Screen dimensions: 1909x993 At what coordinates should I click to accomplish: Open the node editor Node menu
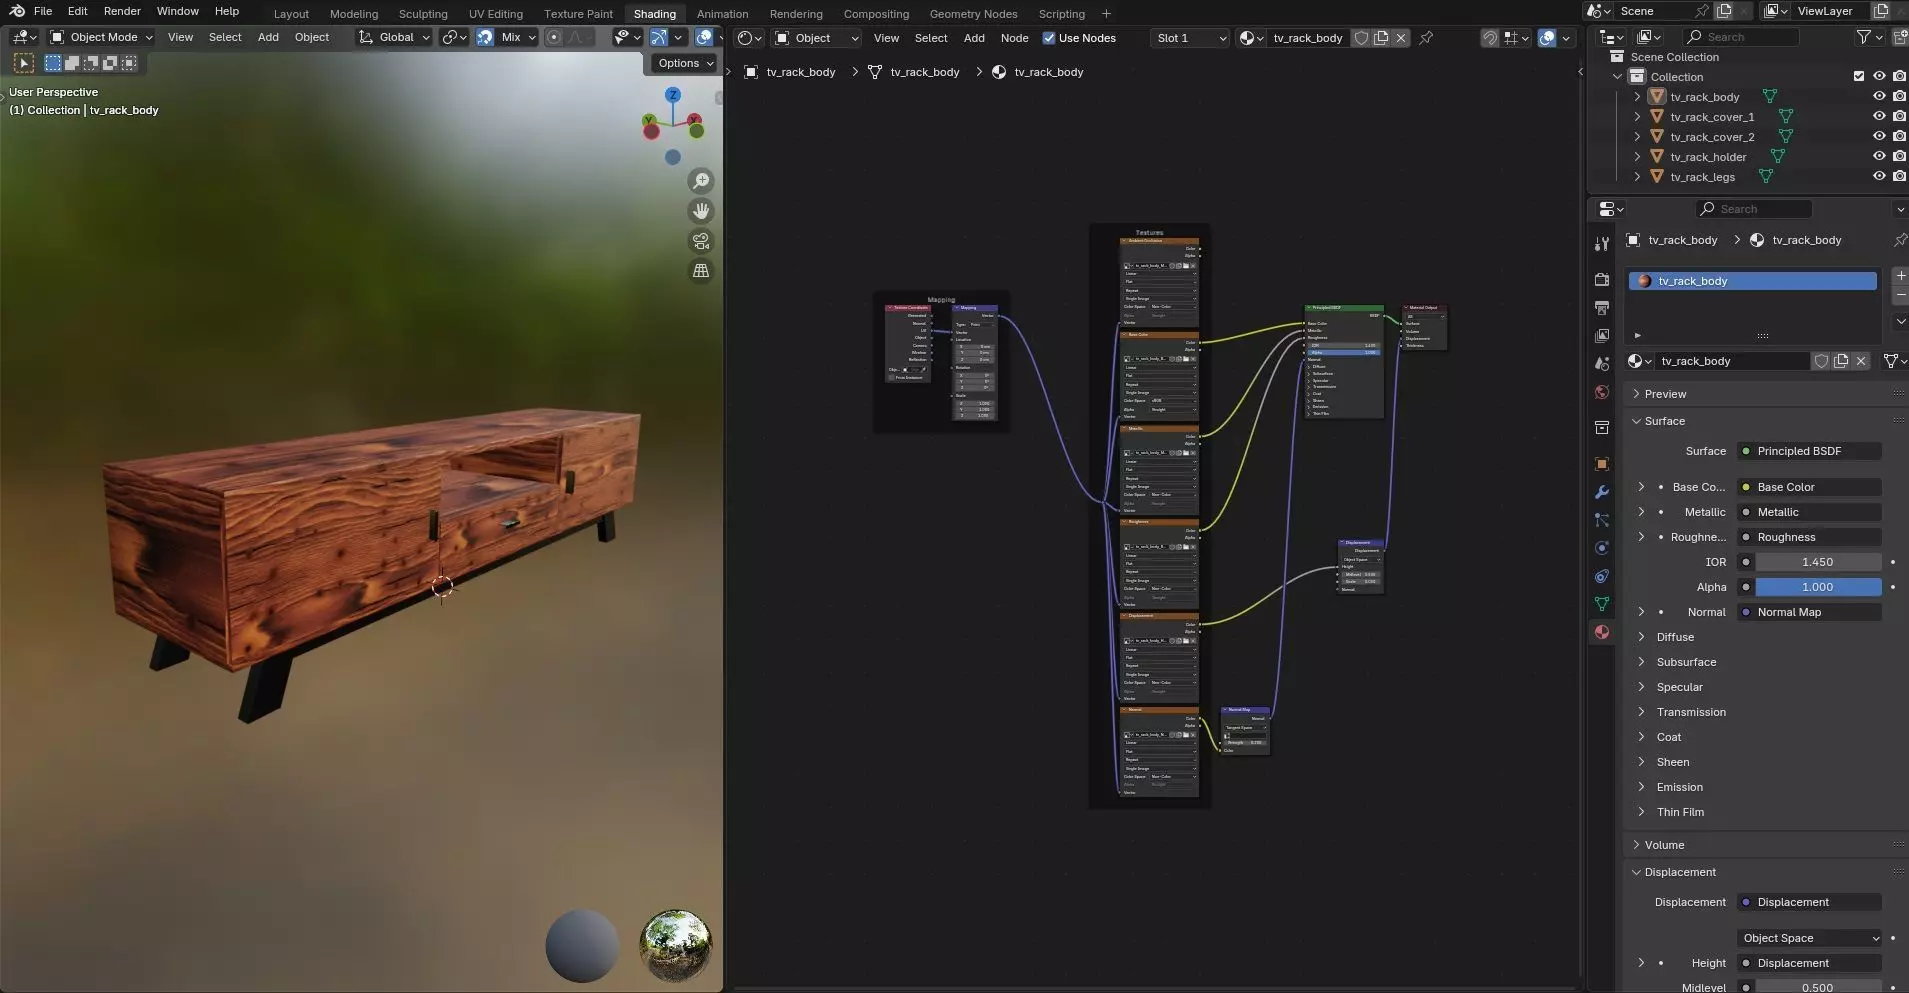1014,38
